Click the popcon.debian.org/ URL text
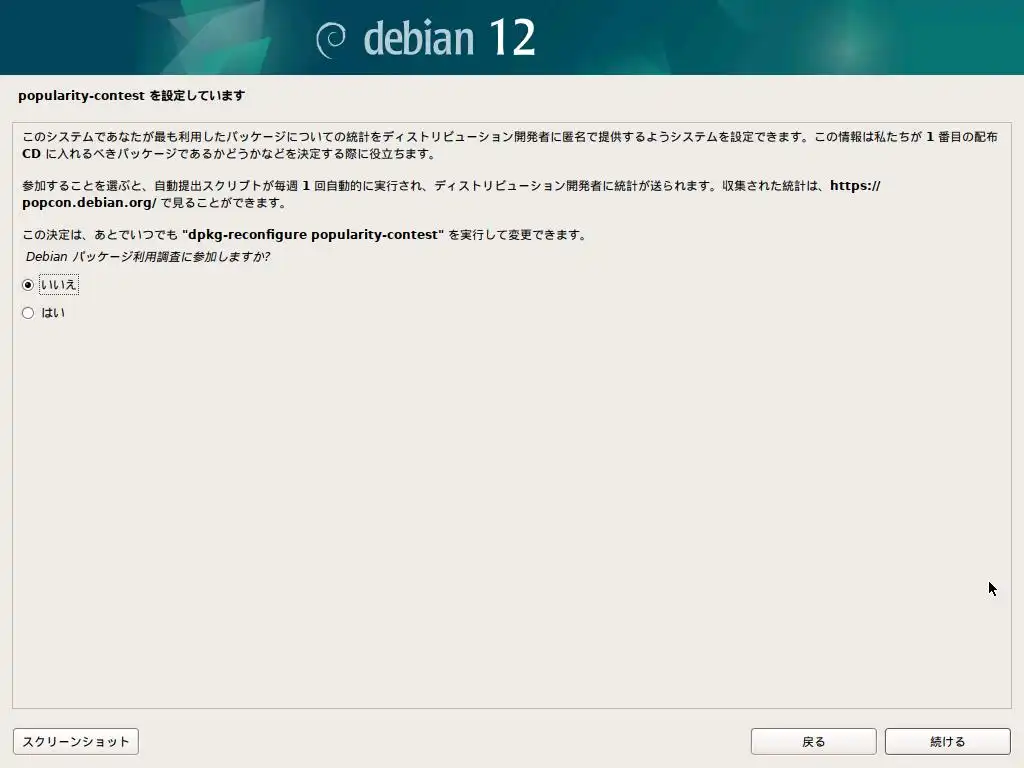Viewport: 1024px width, 768px height. [89, 202]
